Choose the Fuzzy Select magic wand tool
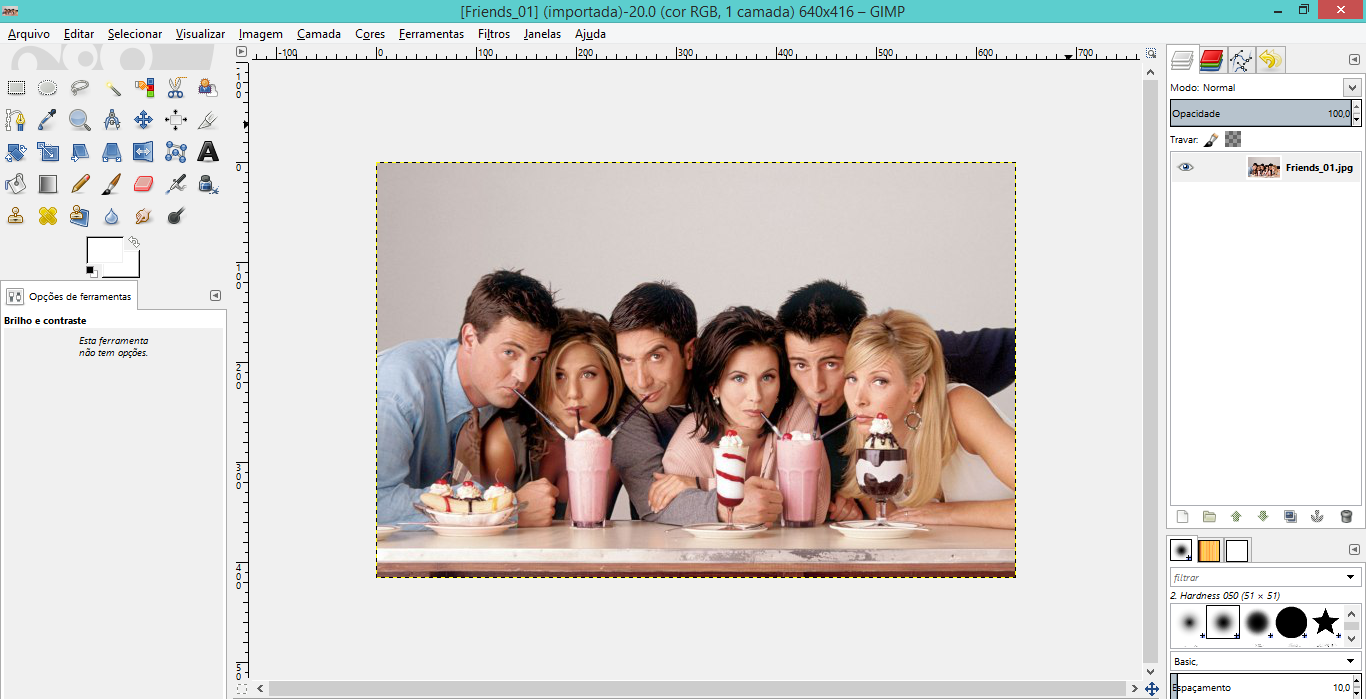Viewport: 1366px width, 699px height. tap(112, 88)
